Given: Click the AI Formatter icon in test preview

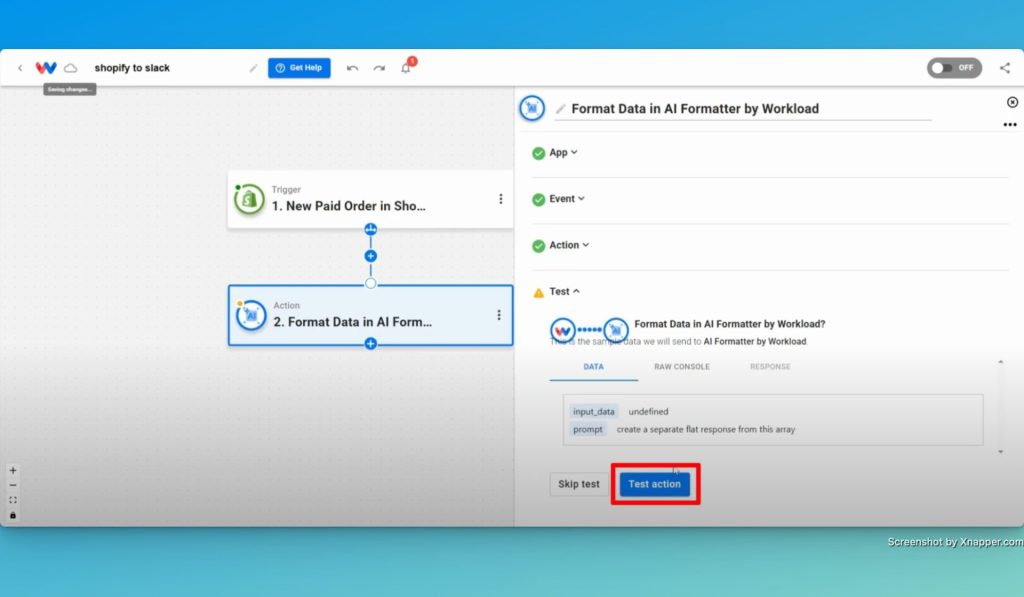Looking at the screenshot, I should pos(615,330).
